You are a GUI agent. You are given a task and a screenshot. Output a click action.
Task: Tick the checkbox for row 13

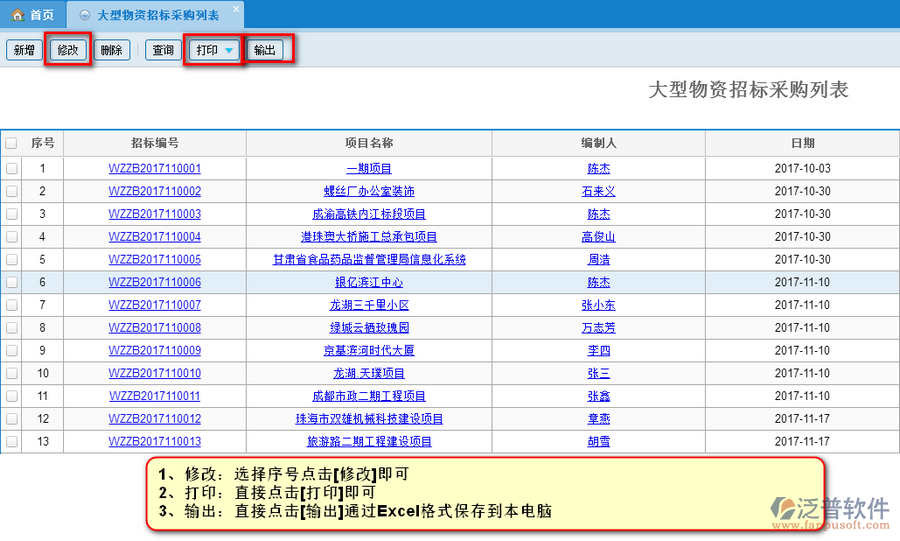point(11,442)
